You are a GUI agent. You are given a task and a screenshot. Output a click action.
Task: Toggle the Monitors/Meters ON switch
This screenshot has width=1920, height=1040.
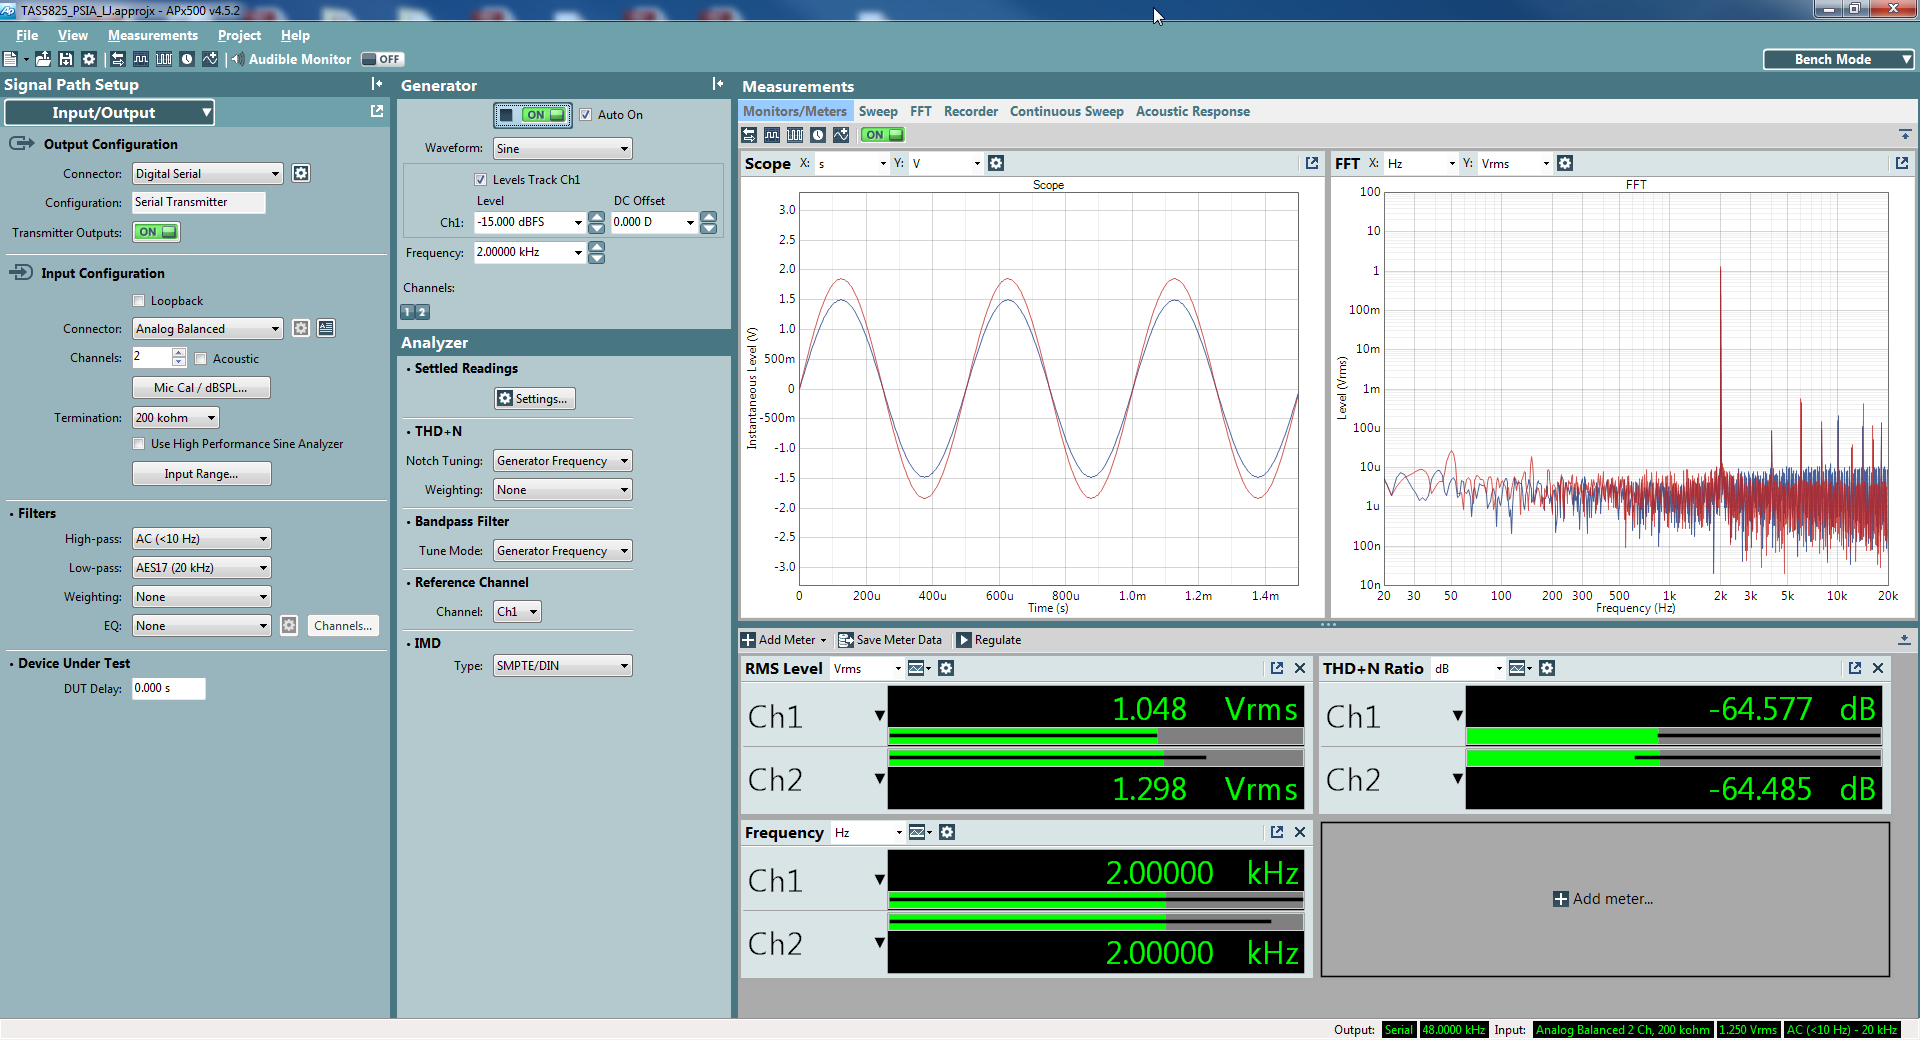tap(883, 135)
